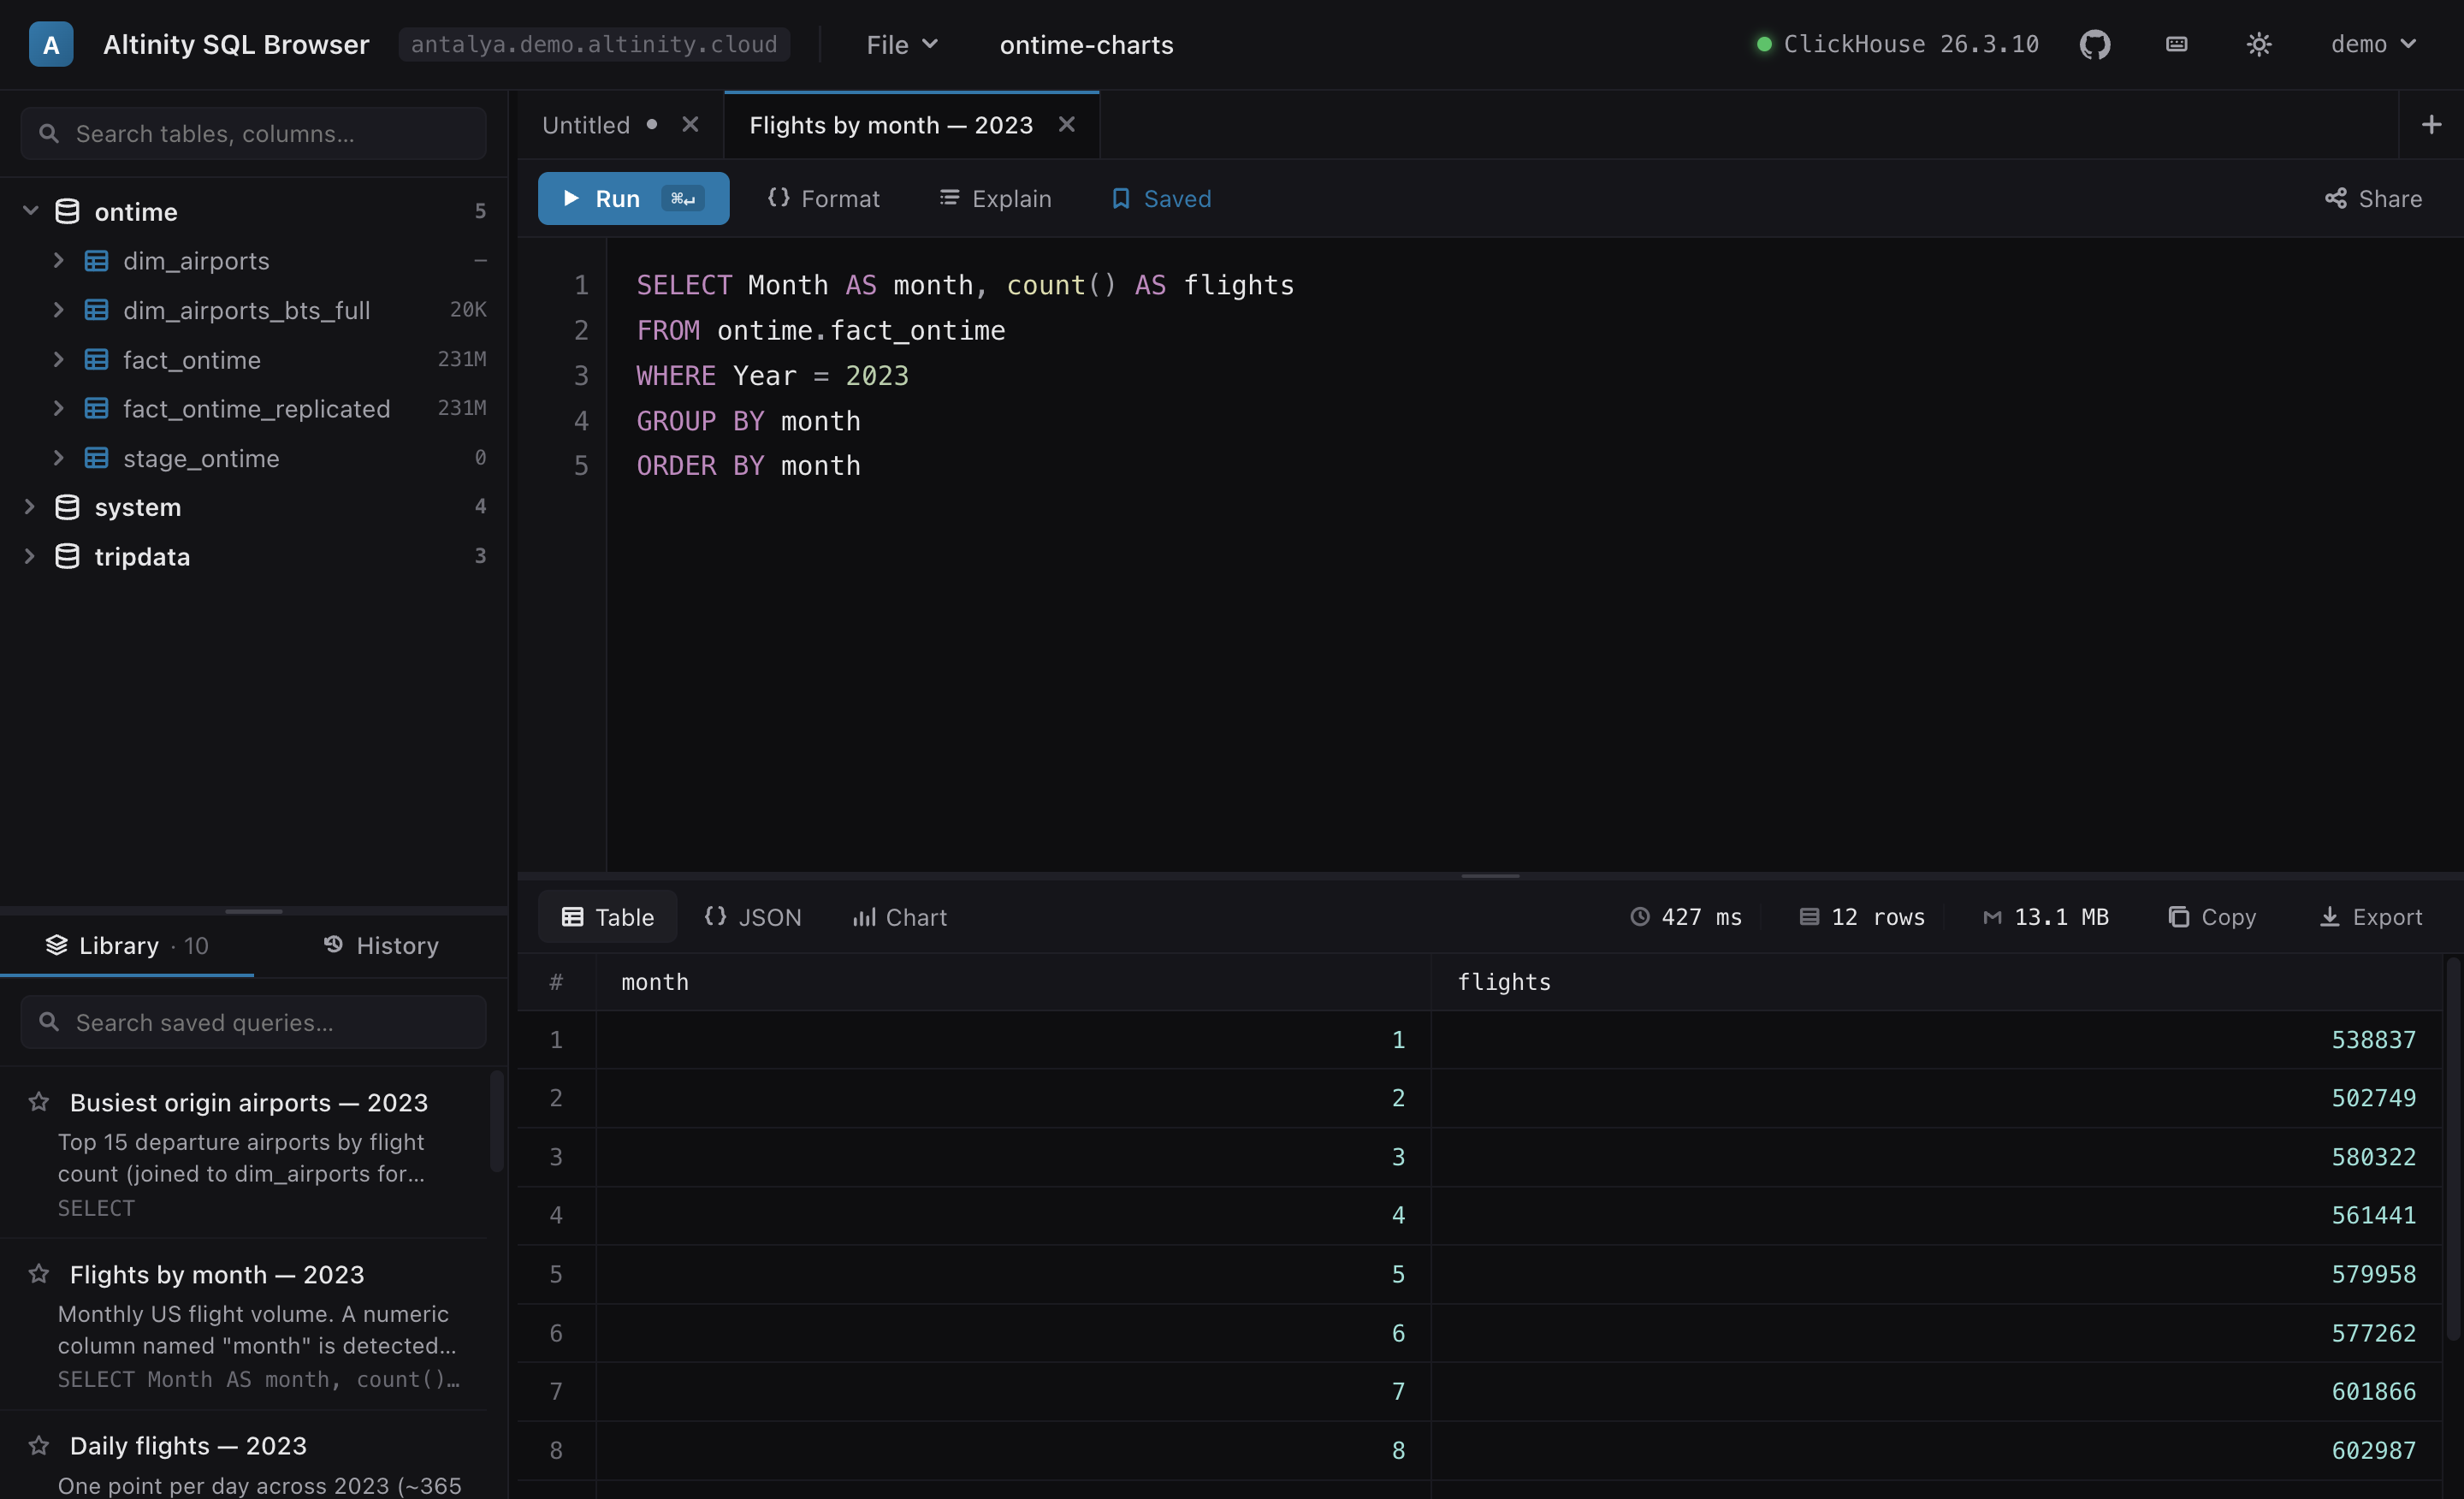Screen dimensions: 2464x1499
Task: Switch to the Untitled tab
Action: click(586, 125)
